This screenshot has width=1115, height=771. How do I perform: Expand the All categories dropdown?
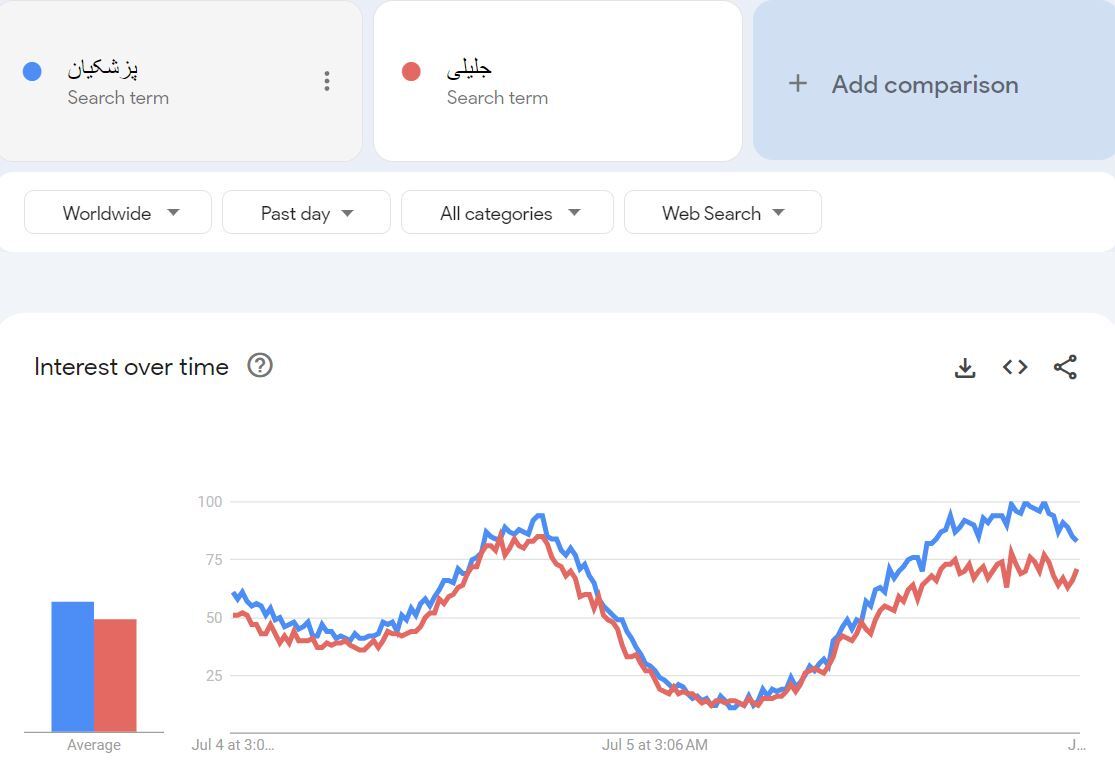coord(507,212)
